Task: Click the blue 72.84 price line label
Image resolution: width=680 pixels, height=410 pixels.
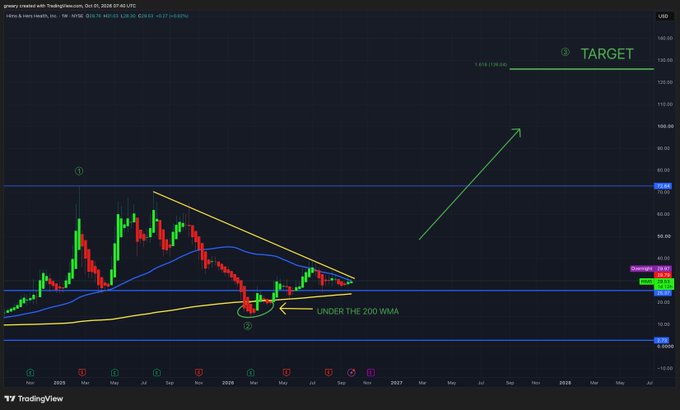Action: click(x=663, y=186)
